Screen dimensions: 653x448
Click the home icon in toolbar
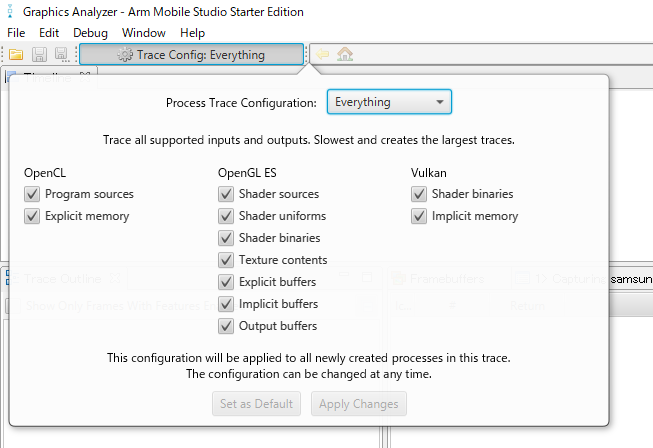(345, 55)
